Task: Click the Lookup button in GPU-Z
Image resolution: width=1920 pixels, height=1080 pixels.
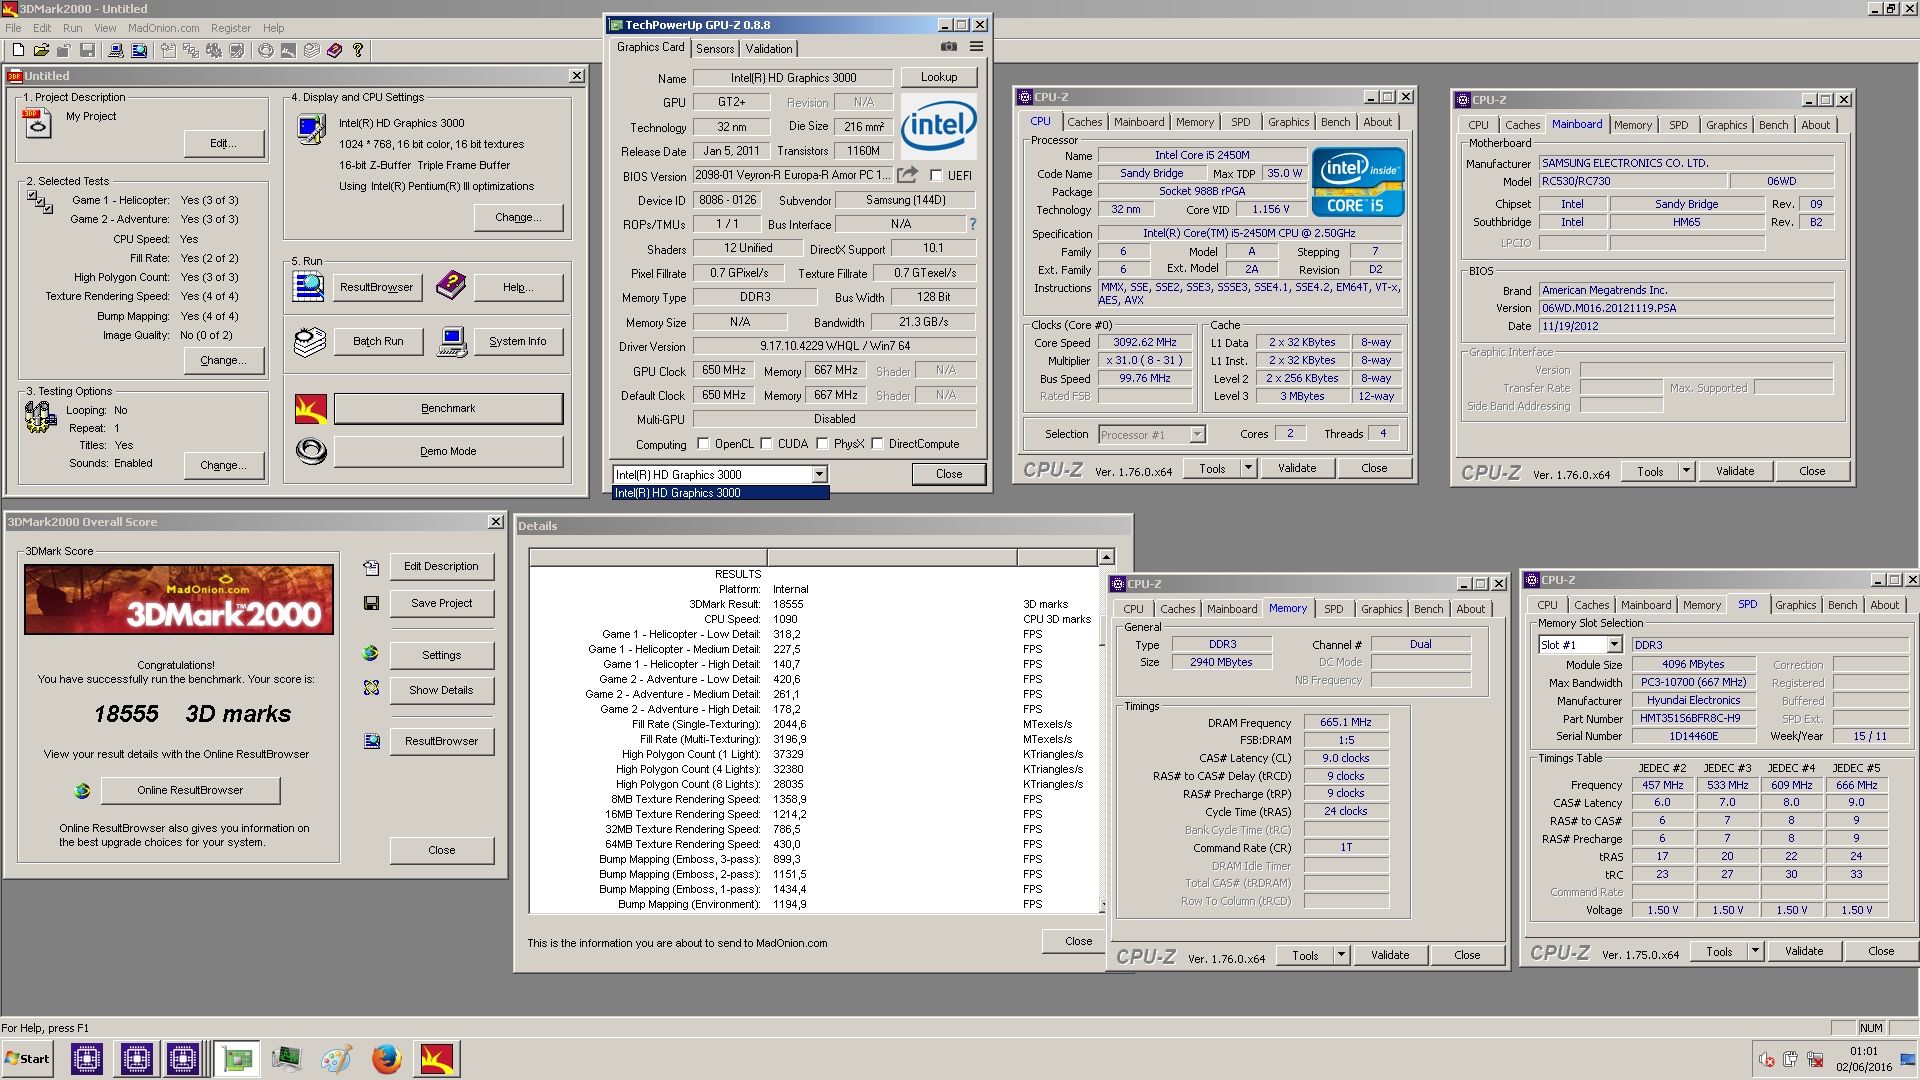Action: coord(939,77)
